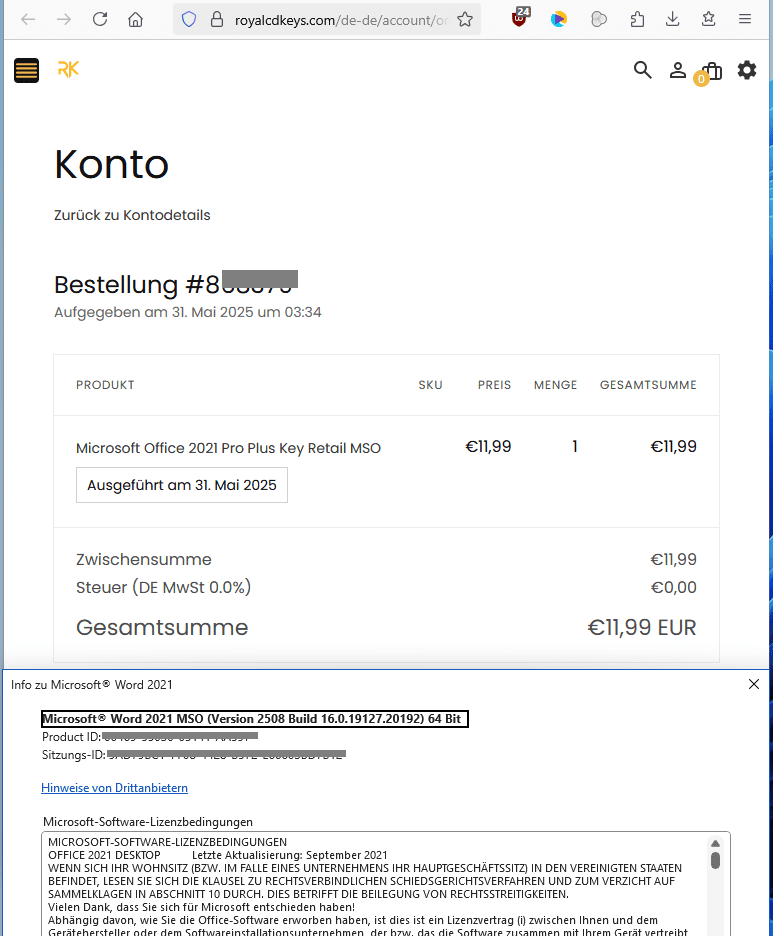Click the Ausgeführt am 31. Mai 2025 button

(x=182, y=485)
